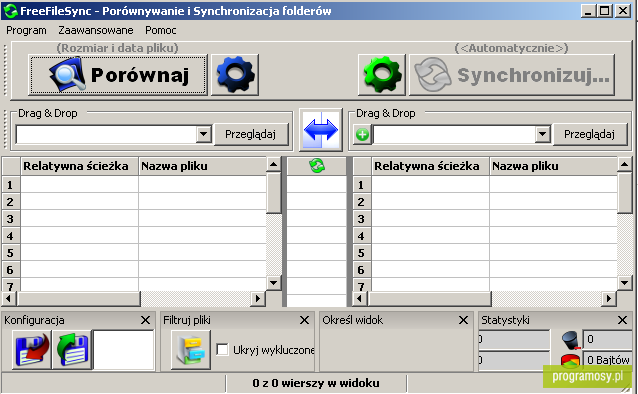Viewport: 638px width, 394px height.
Task: Expand right folder path dropdown
Action: click(x=542, y=134)
